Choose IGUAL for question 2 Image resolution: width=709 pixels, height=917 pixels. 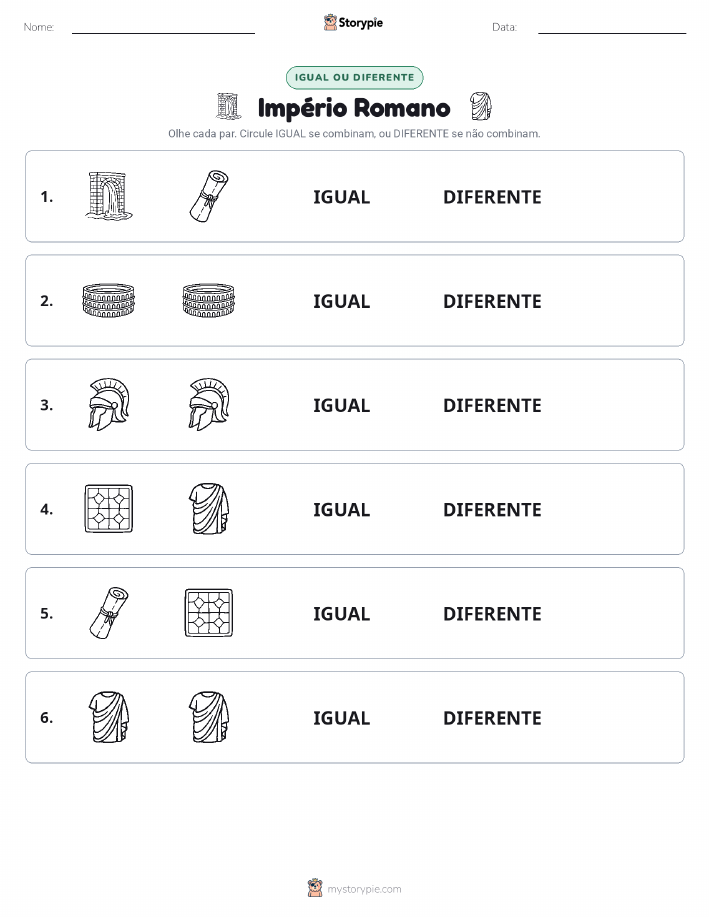(342, 301)
